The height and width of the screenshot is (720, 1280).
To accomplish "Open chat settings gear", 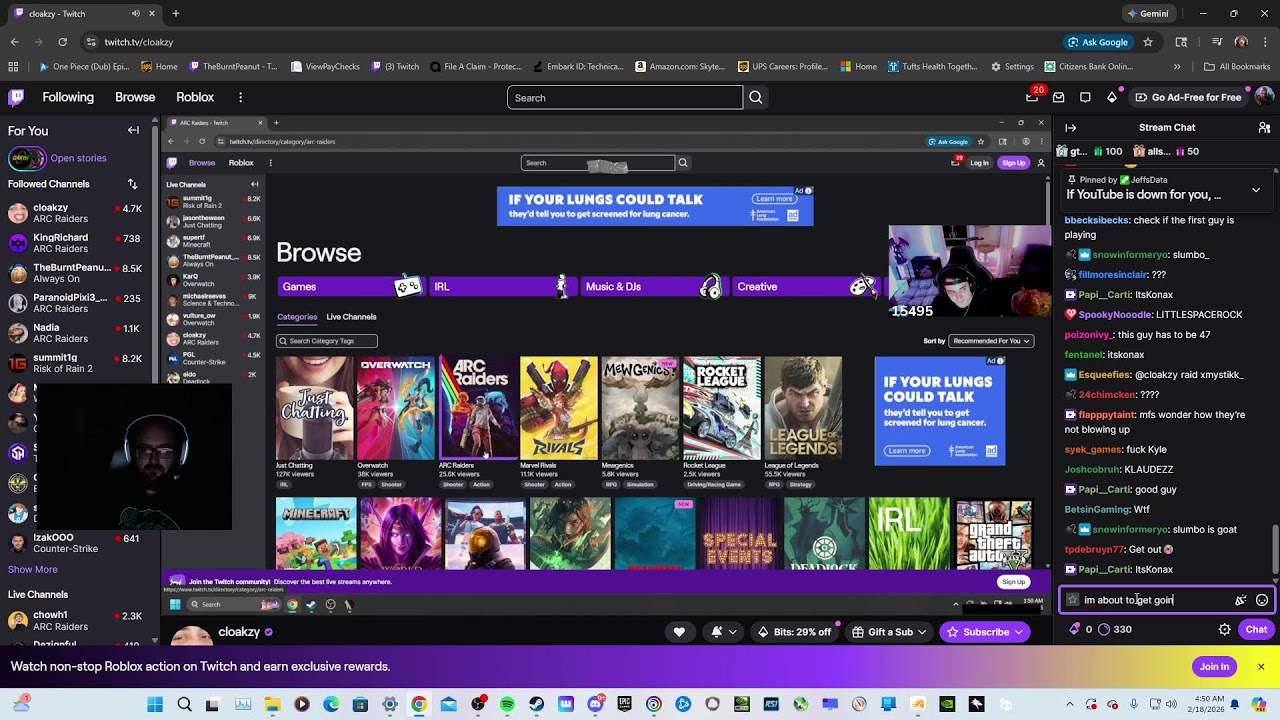I will click(x=1224, y=630).
